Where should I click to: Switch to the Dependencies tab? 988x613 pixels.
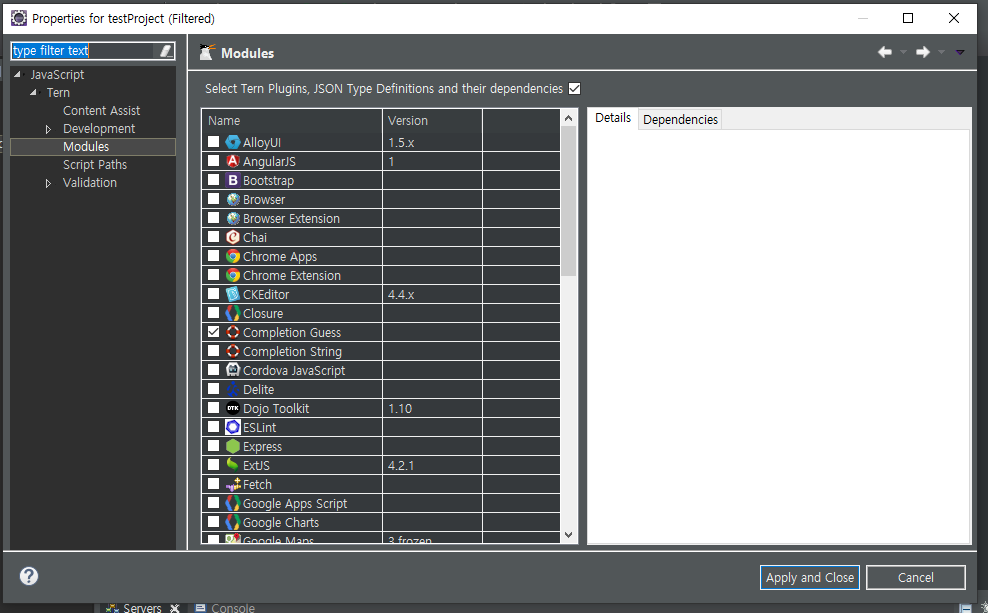point(680,120)
